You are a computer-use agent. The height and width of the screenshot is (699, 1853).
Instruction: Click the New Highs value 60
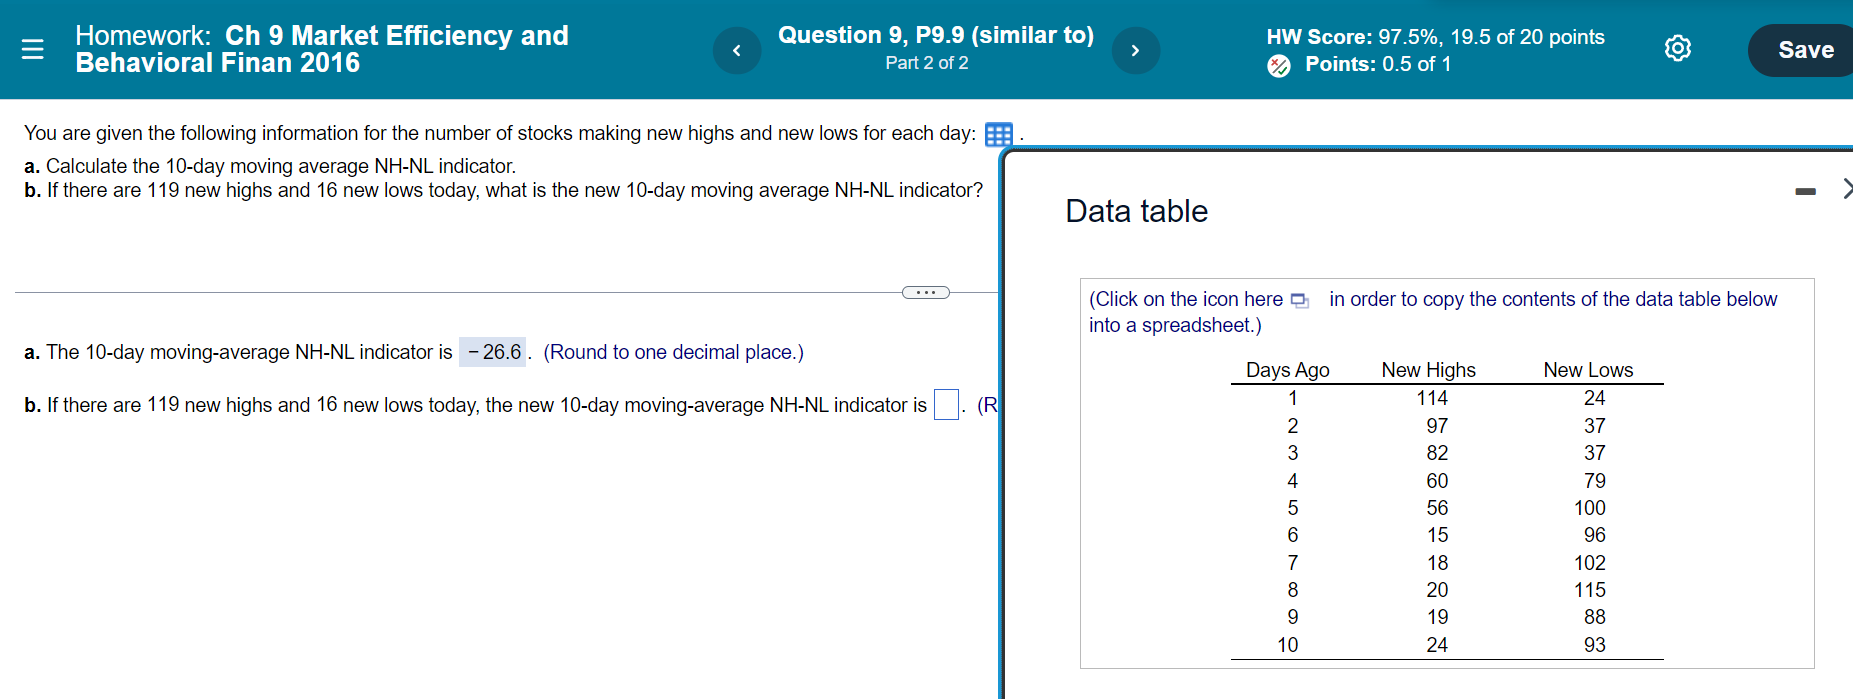click(x=1437, y=481)
